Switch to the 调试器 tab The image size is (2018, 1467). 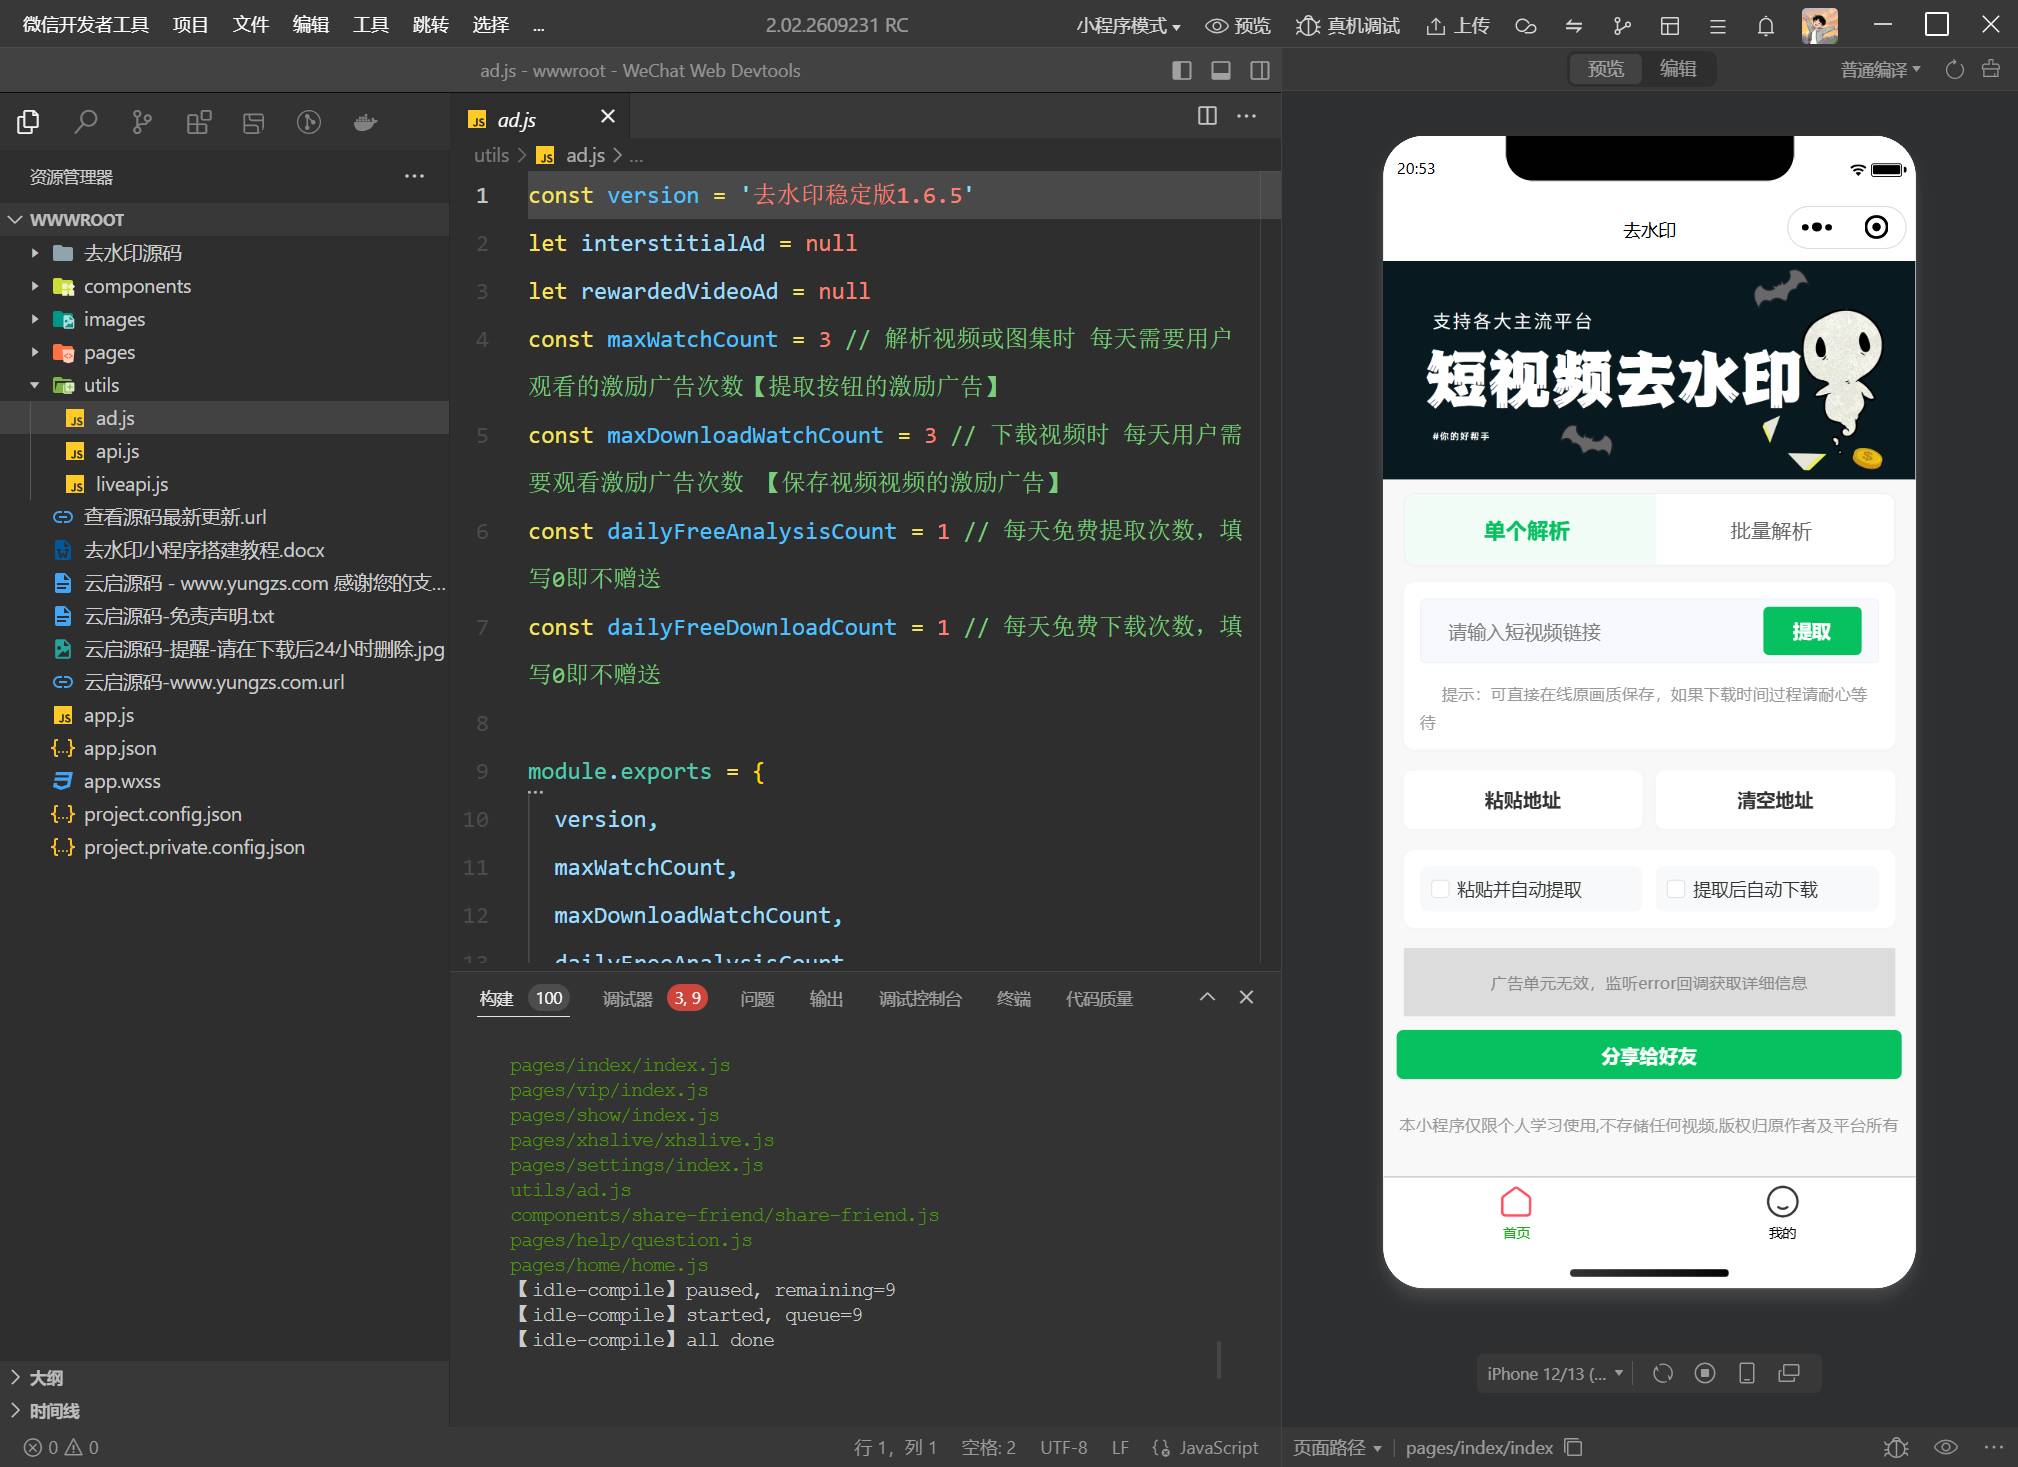click(x=627, y=998)
